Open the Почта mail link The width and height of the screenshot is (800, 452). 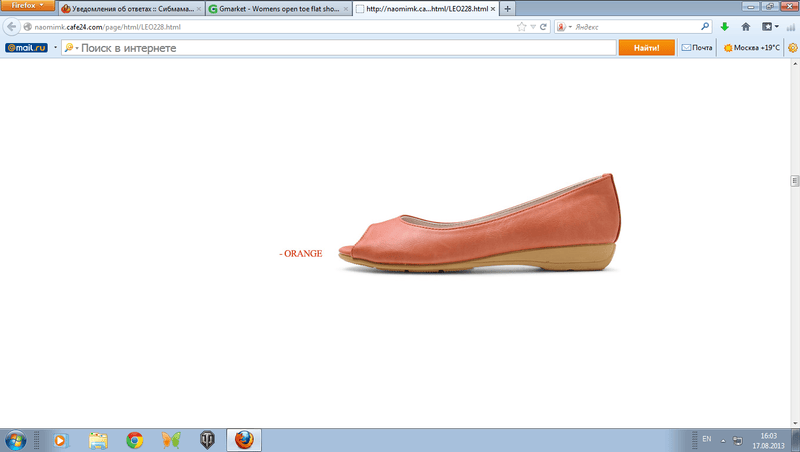(x=697, y=47)
